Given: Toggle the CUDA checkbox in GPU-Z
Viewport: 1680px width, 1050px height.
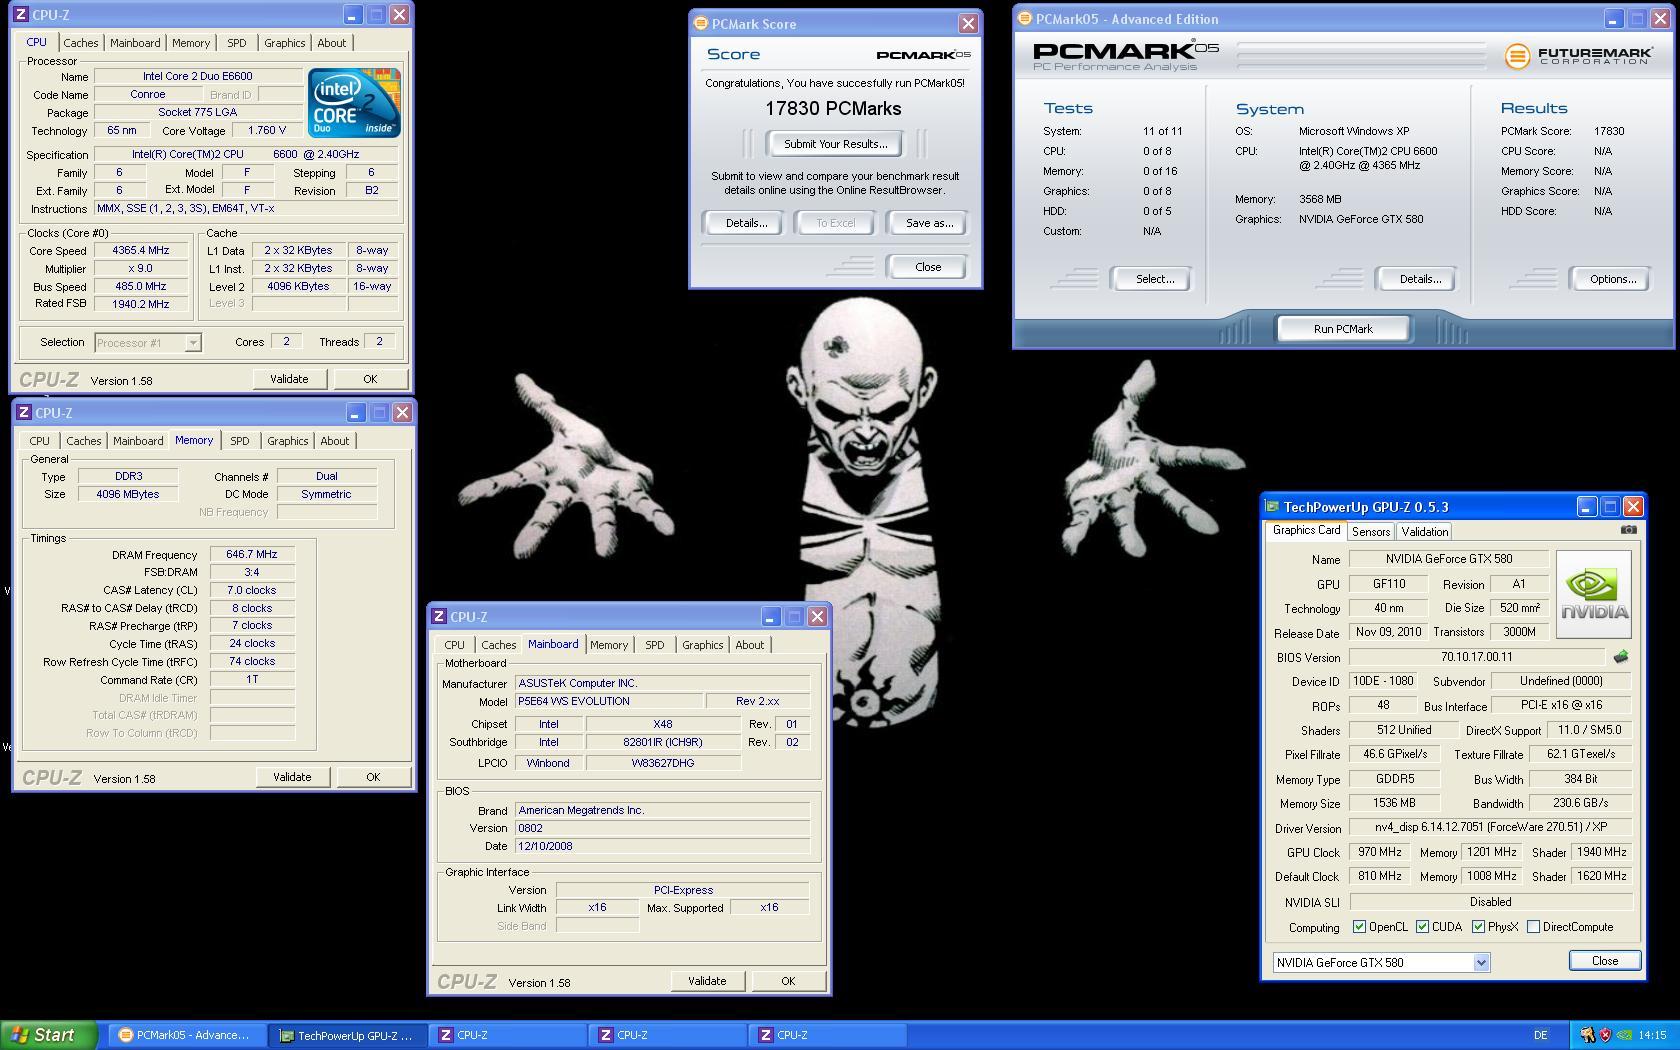Looking at the screenshot, I should pos(1422,927).
